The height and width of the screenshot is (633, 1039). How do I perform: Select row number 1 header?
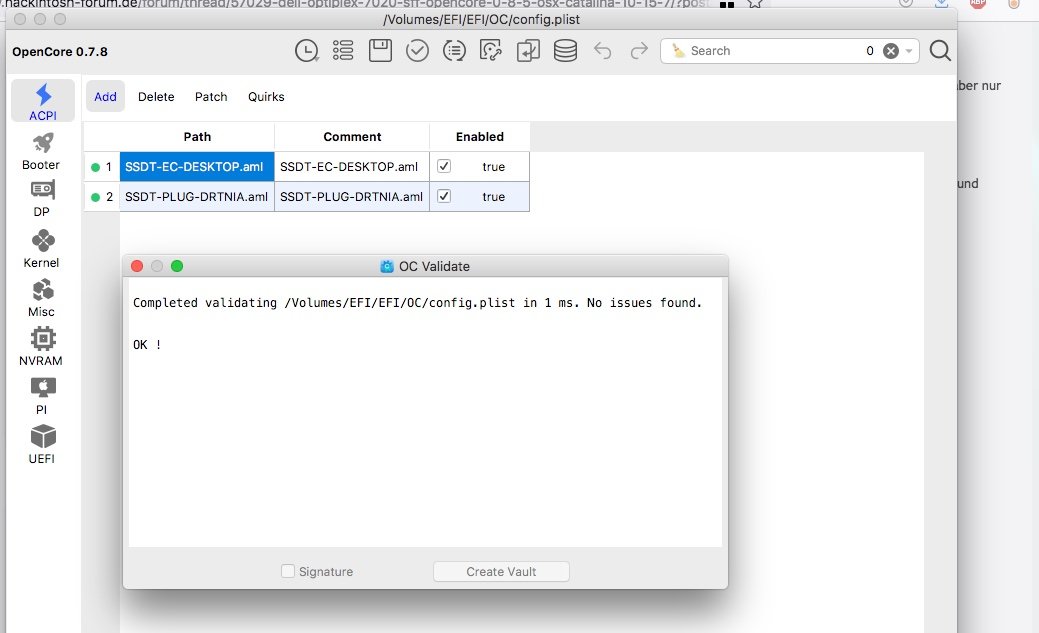pos(102,166)
